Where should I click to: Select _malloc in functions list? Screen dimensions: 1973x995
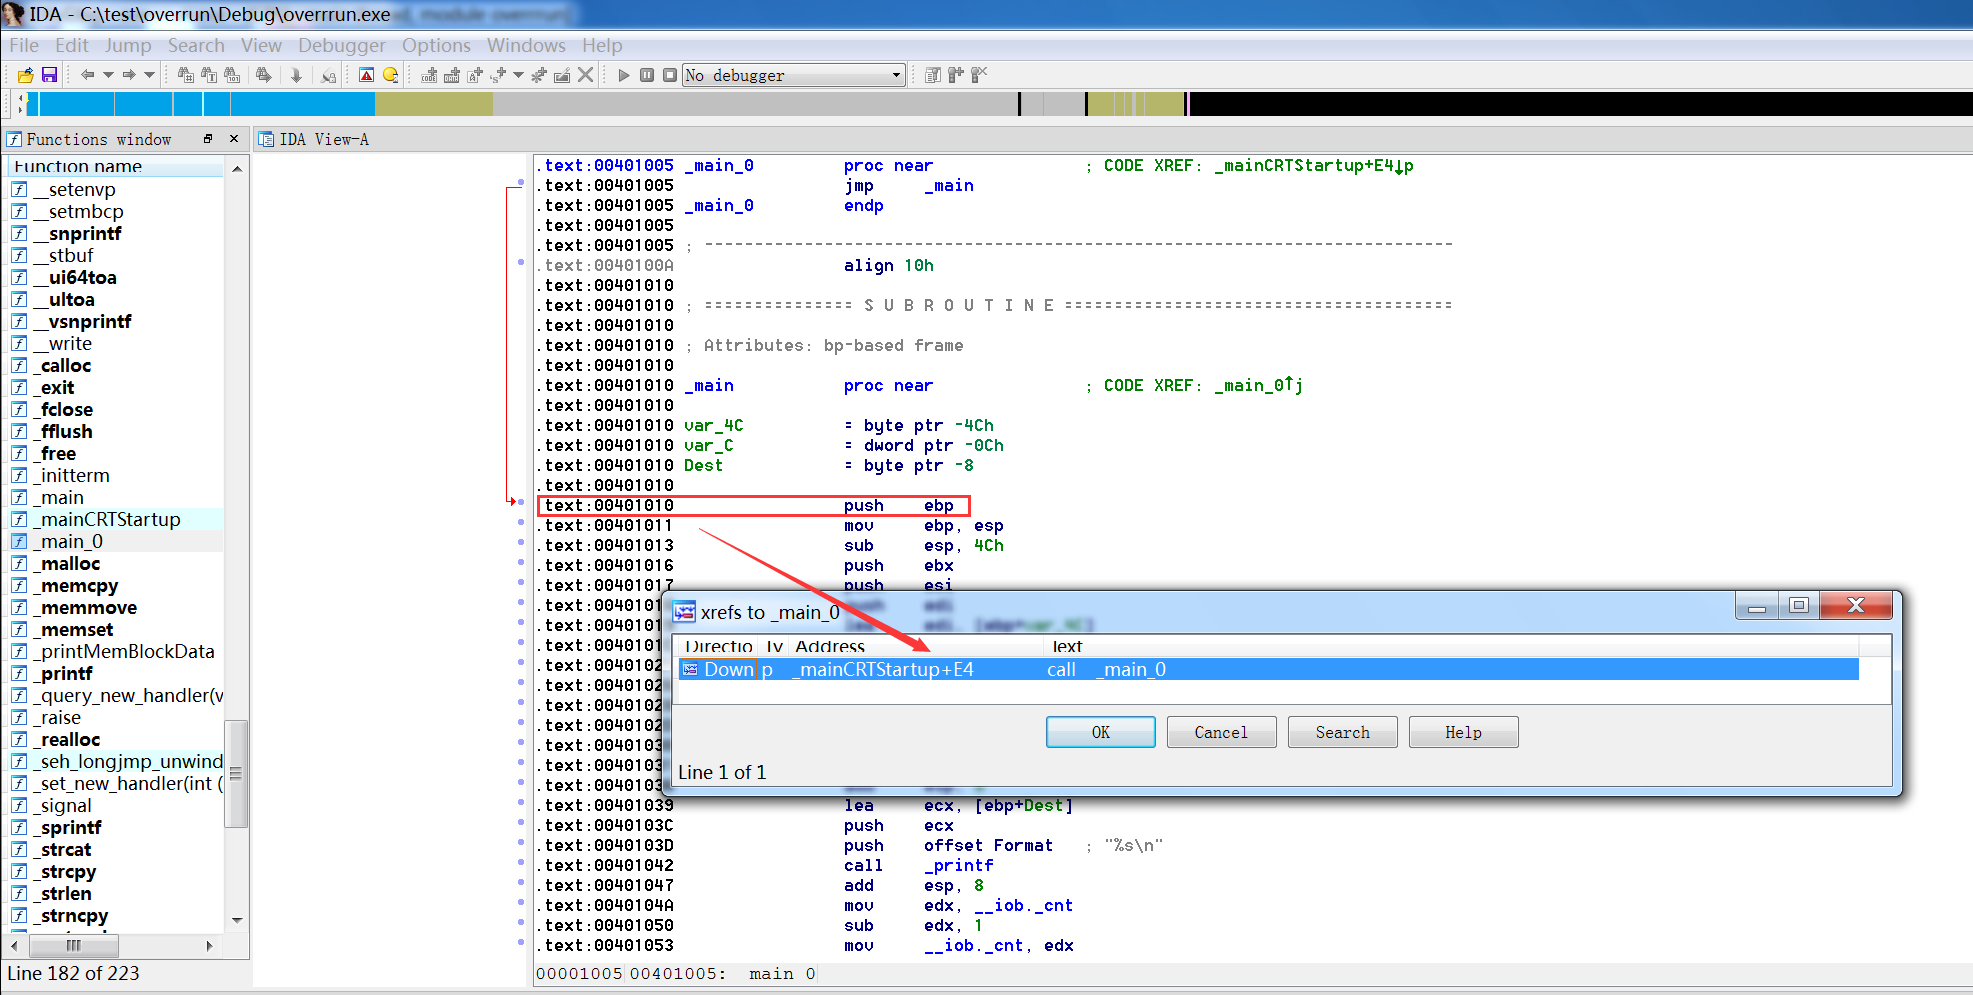tap(116, 563)
